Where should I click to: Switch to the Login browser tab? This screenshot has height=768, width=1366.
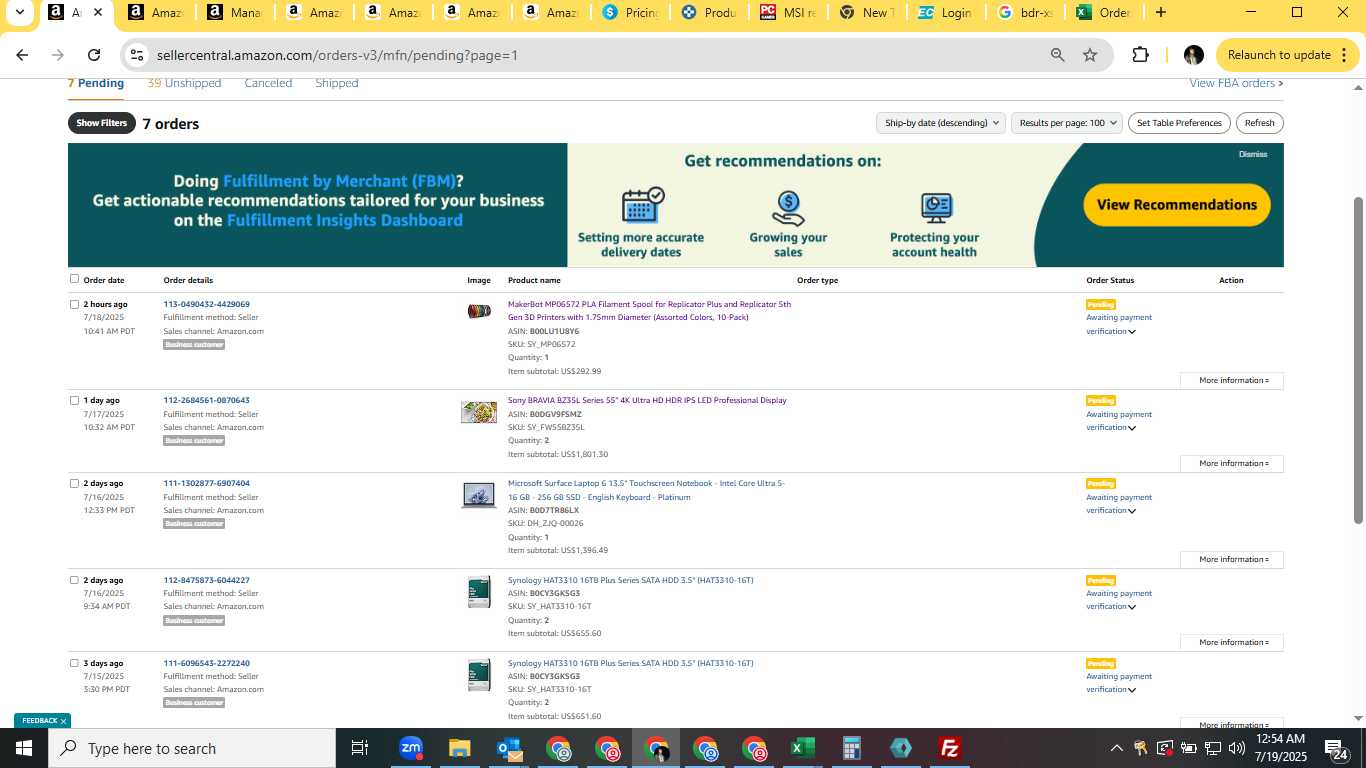947,13
